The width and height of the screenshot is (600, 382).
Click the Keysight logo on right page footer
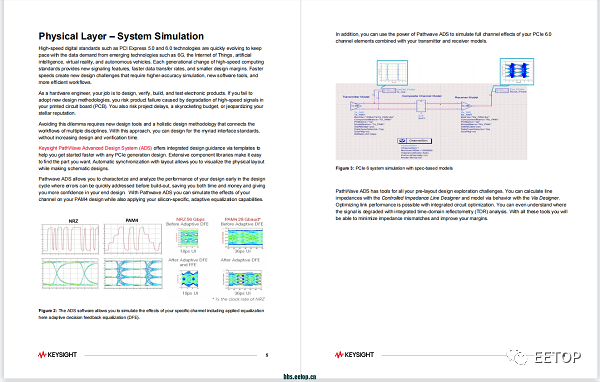354,355
